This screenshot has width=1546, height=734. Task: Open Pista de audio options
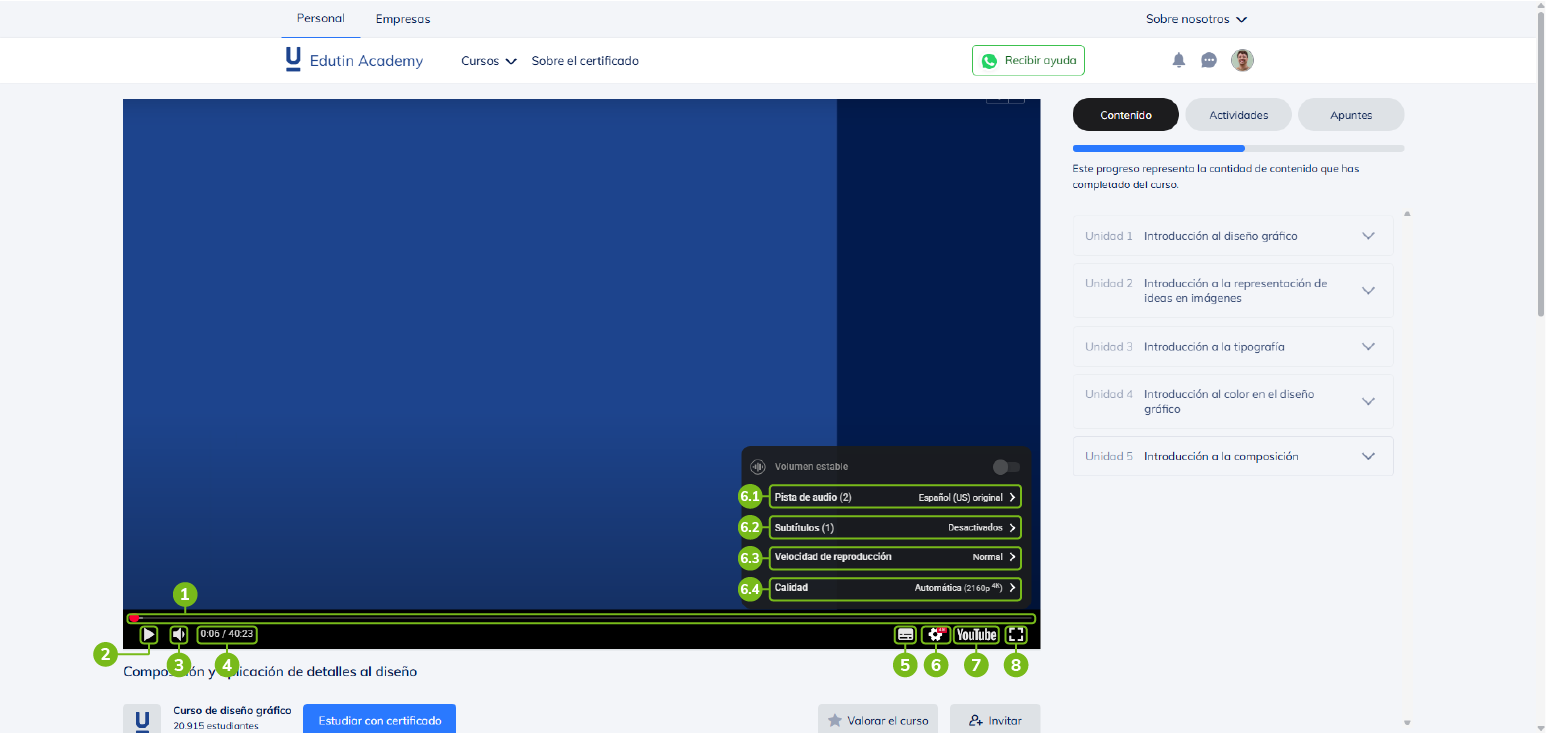click(x=895, y=497)
